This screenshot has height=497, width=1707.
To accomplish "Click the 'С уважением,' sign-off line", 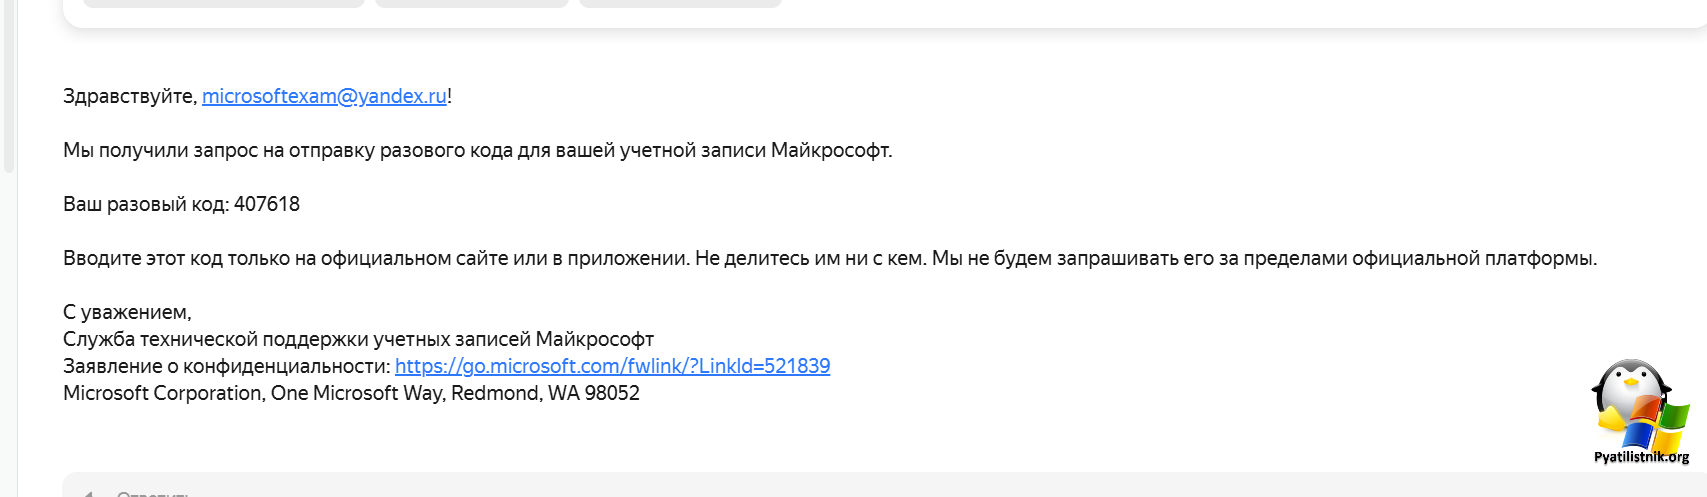I will point(127,312).
